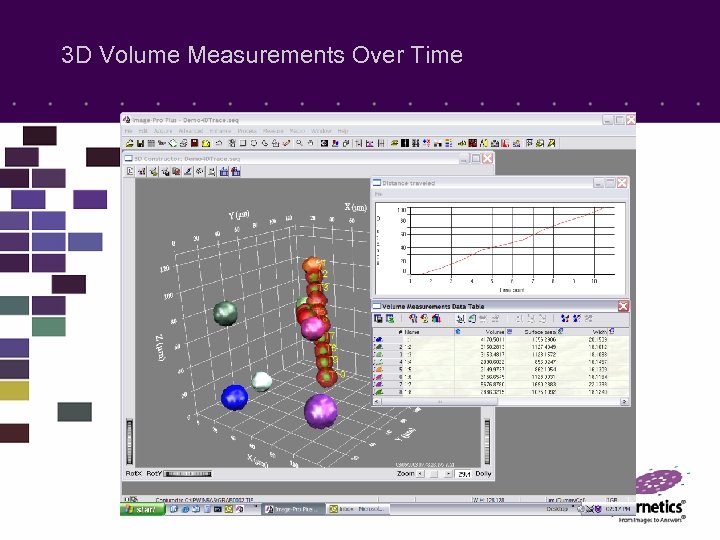Image resolution: width=720 pixels, height=540 pixels.
Task: Select row 5 with orange object icon
Action: (501, 370)
